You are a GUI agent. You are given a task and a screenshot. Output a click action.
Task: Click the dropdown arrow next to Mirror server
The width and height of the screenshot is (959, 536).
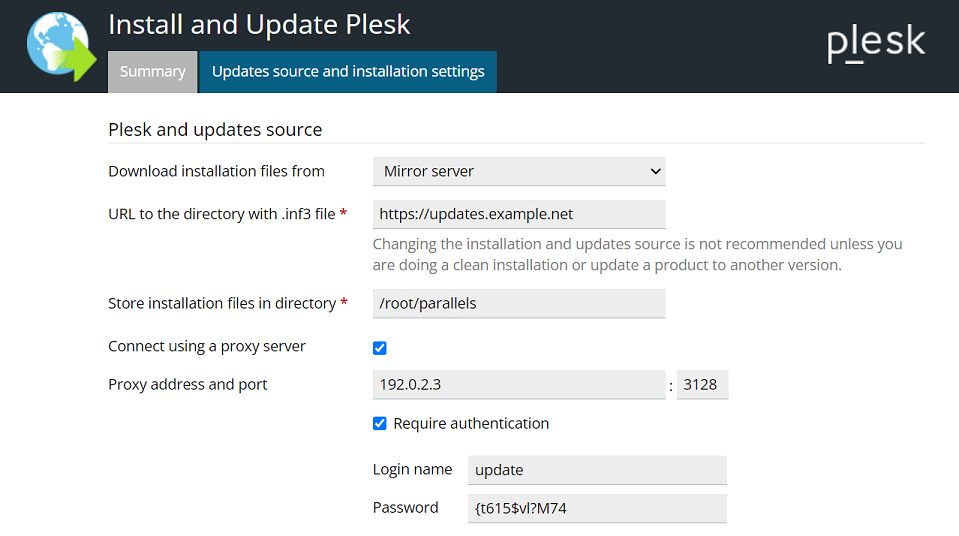655,171
